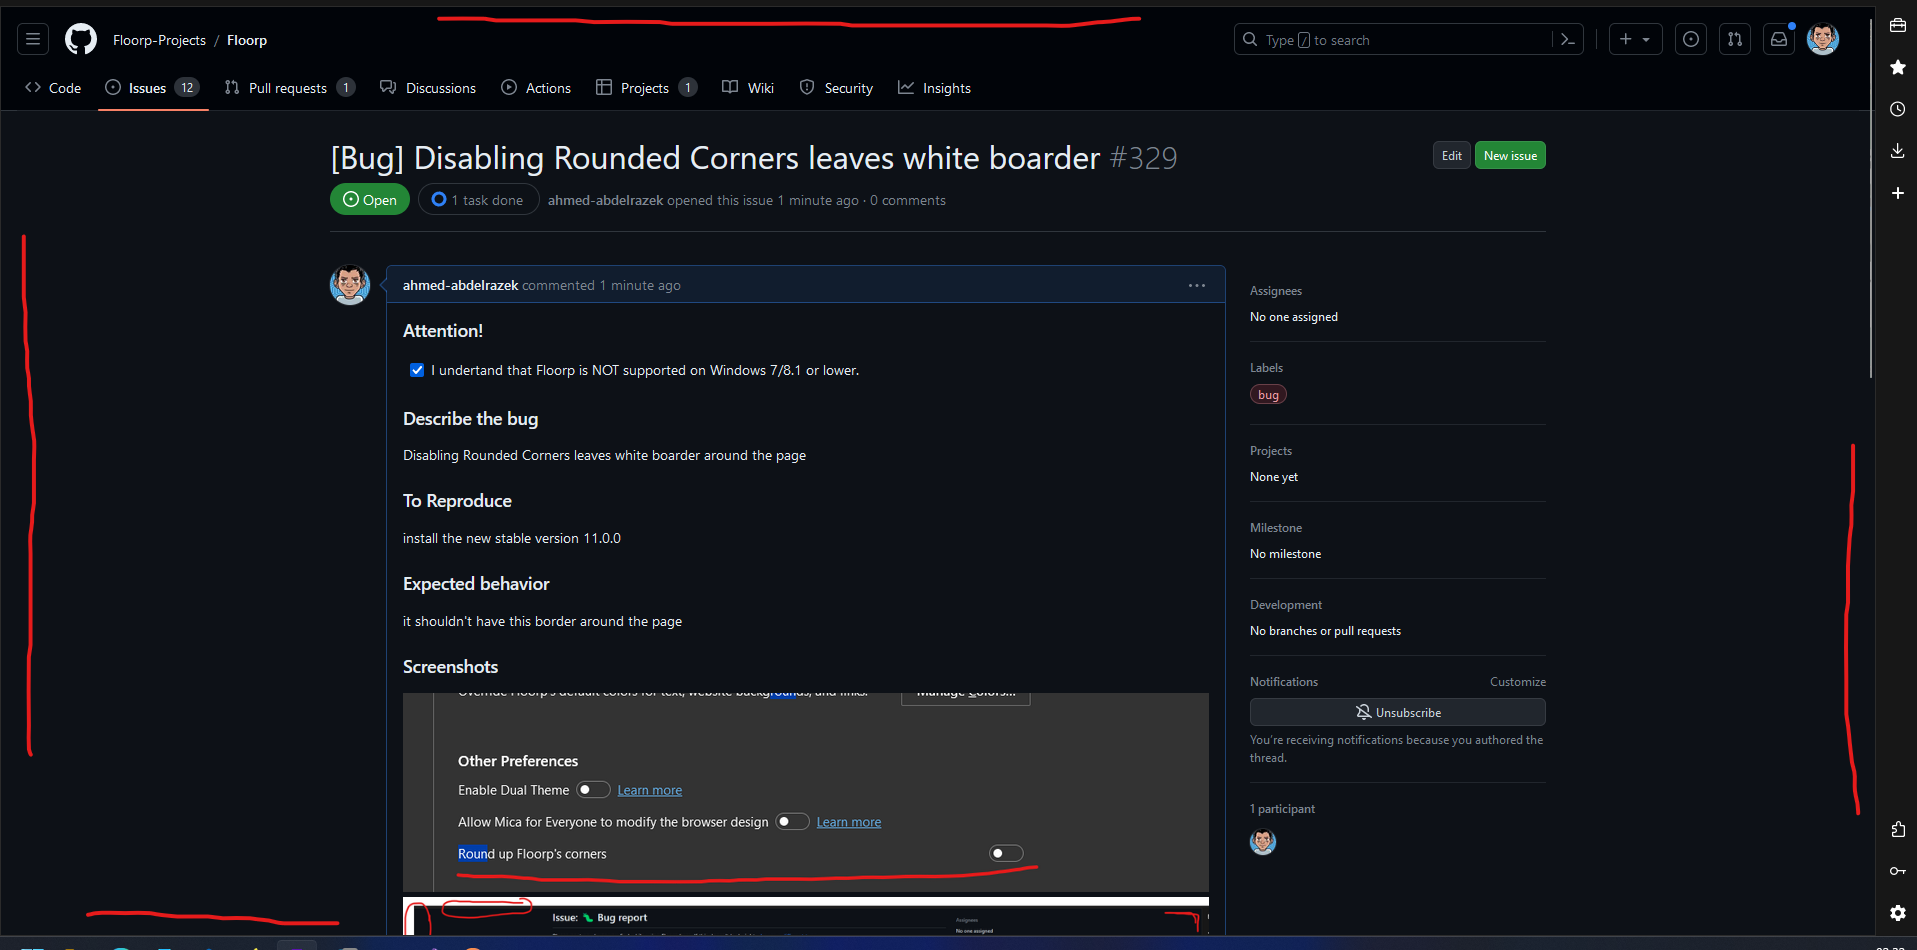Image resolution: width=1917 pixels, height=950 pixels.
Task: Open the command palette icon in search bar
Action: pos(1567,39)
